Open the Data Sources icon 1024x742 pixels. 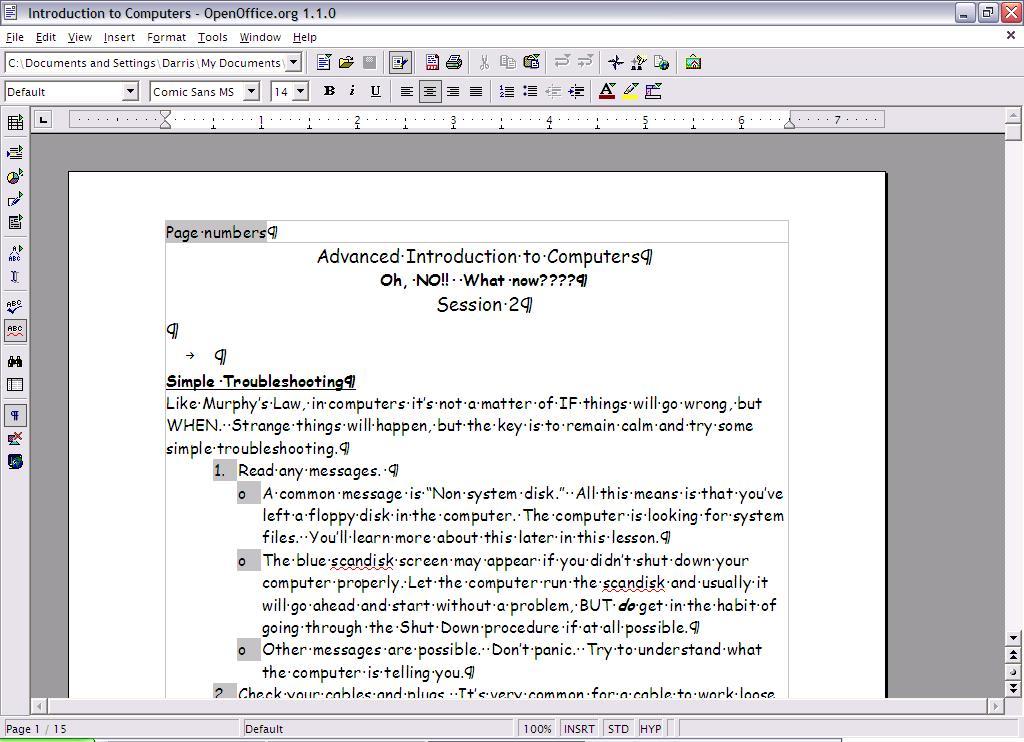(x=15, y=385)
